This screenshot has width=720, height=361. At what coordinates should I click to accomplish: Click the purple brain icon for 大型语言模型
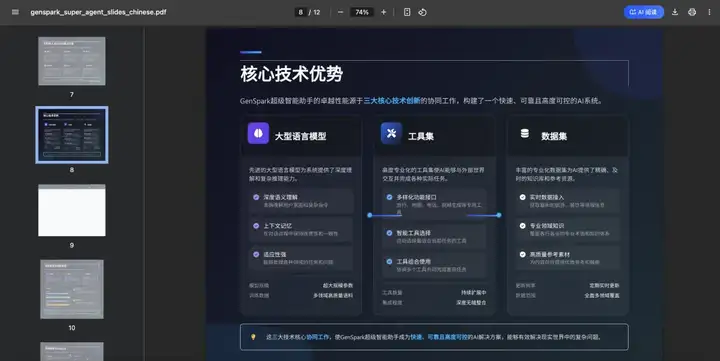click(x=259, y=133)
